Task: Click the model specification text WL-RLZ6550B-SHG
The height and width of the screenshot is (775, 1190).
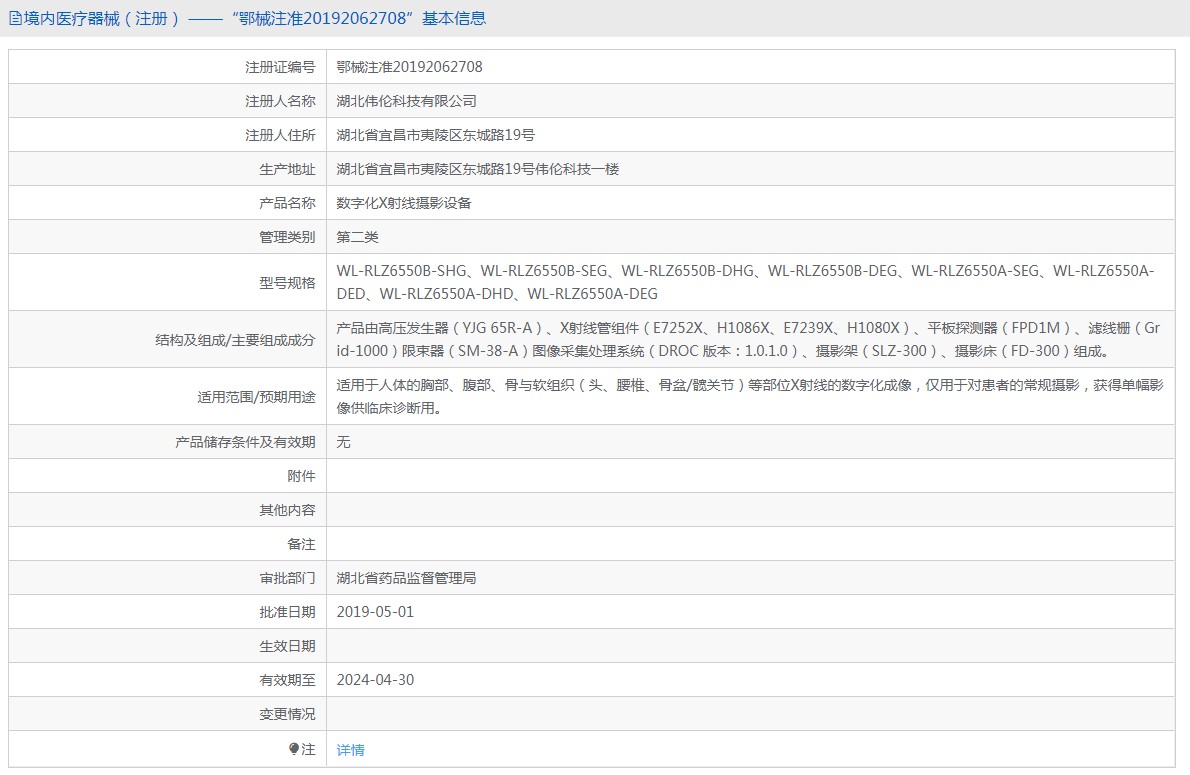Action: (402, 271)
